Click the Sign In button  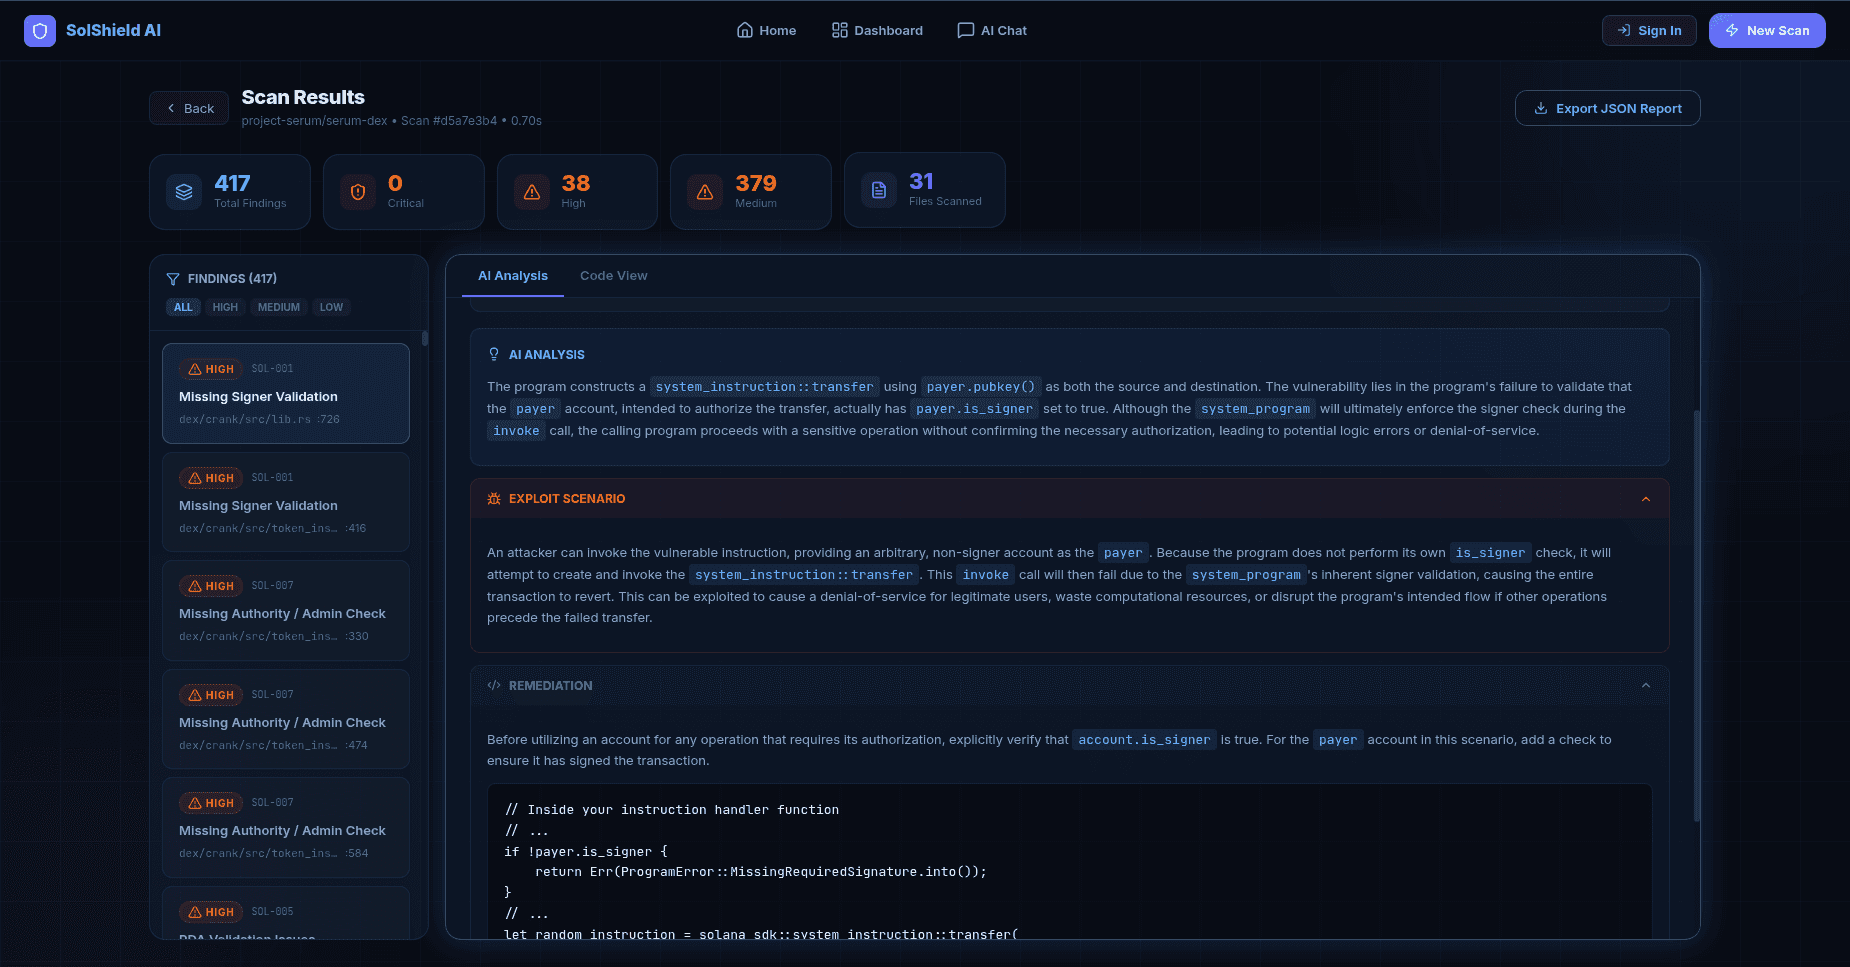1649,30
